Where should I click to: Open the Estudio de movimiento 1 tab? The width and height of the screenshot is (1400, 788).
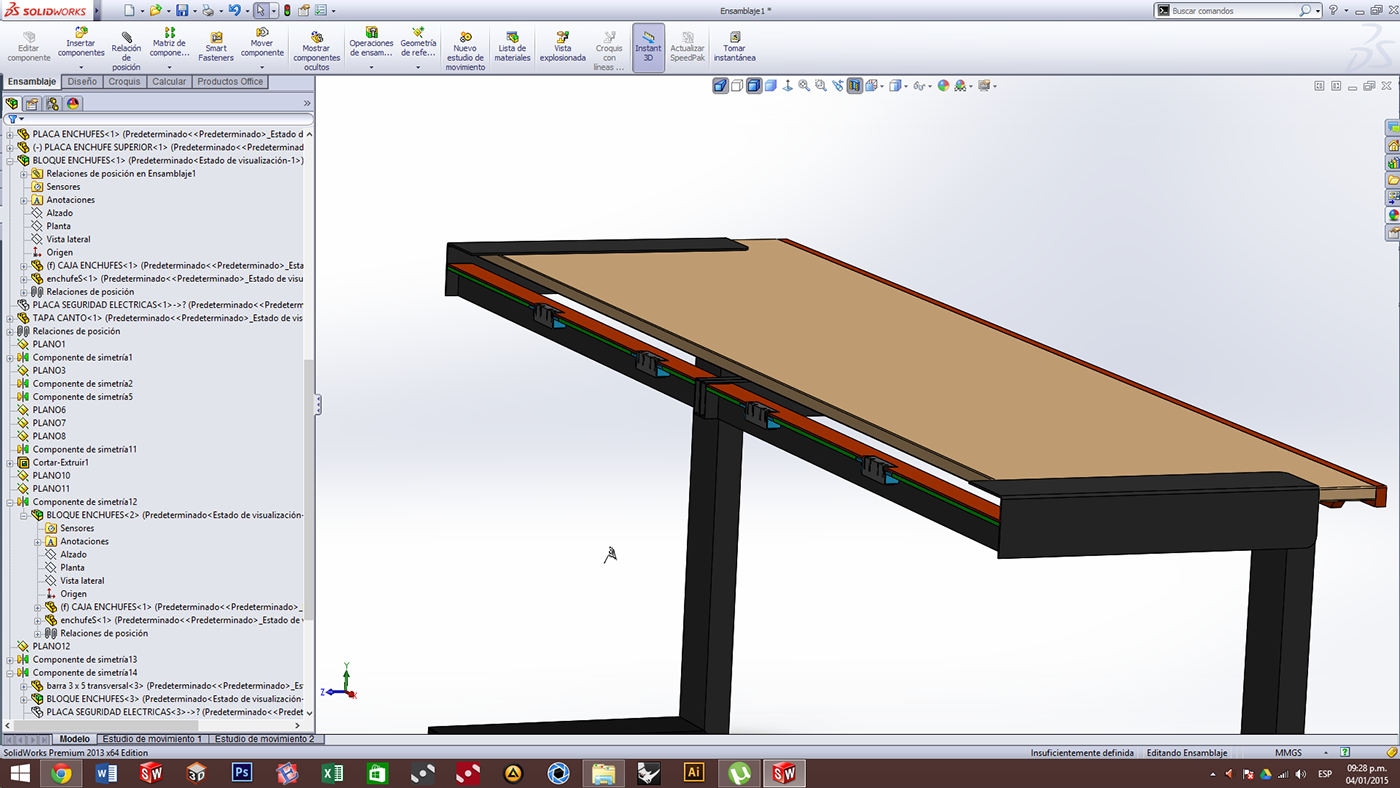point(152,739)
